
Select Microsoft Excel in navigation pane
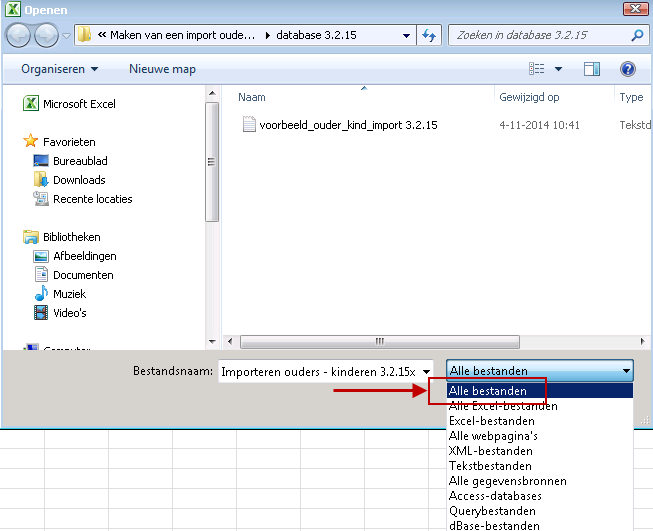[78, 104]
